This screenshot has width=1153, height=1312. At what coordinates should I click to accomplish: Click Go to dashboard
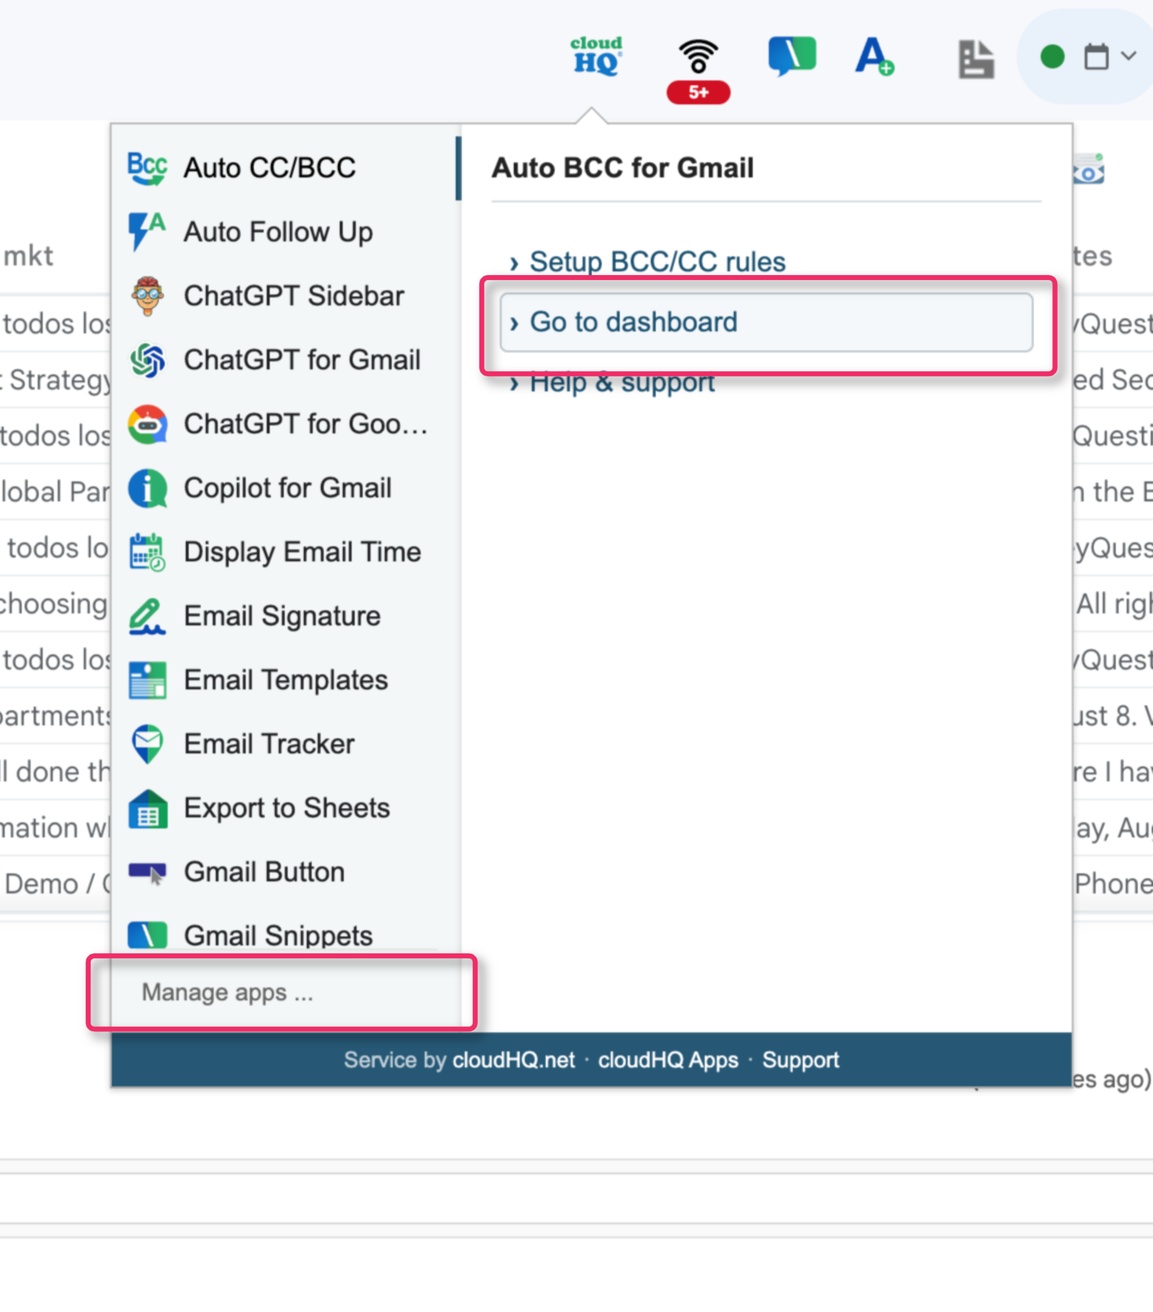(766, 322)
